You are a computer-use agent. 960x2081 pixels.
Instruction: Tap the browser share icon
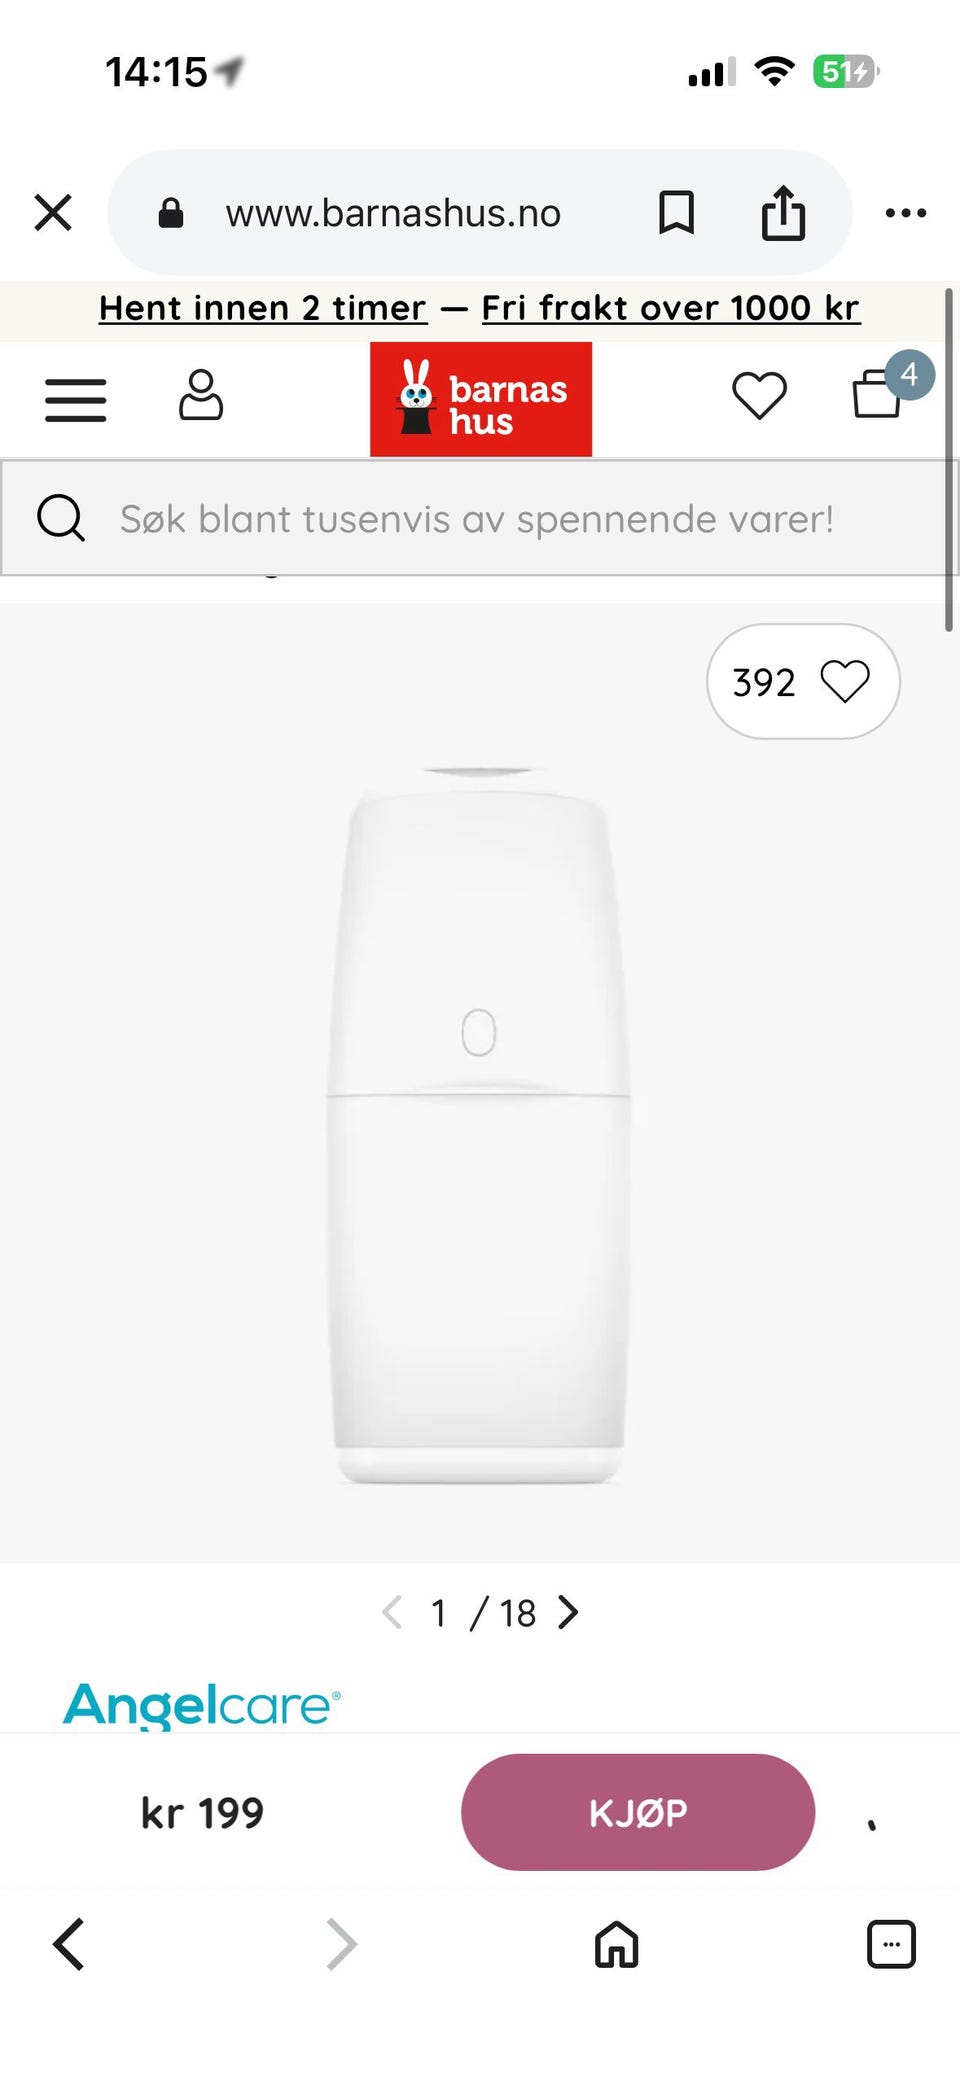click(783, 213)
